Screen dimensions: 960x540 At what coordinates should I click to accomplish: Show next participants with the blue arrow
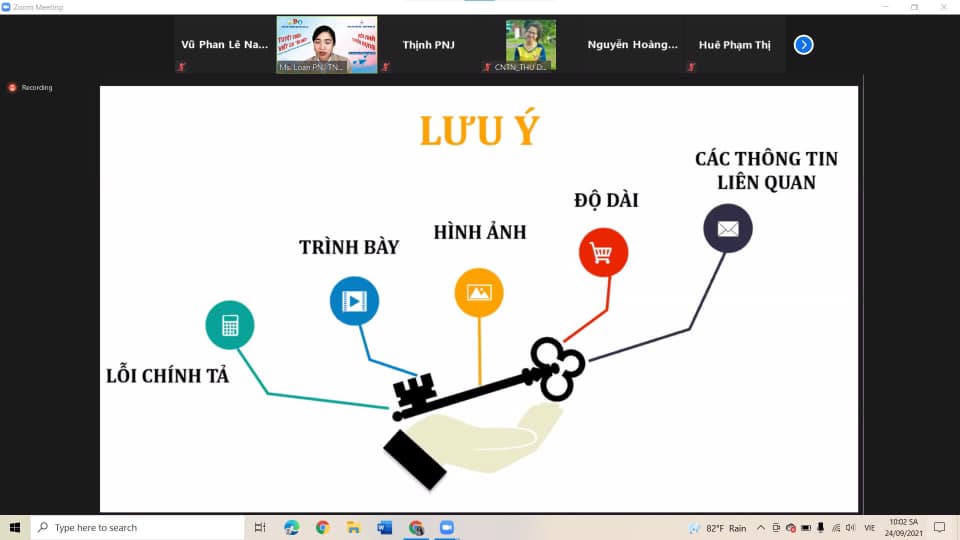(803, 45)
